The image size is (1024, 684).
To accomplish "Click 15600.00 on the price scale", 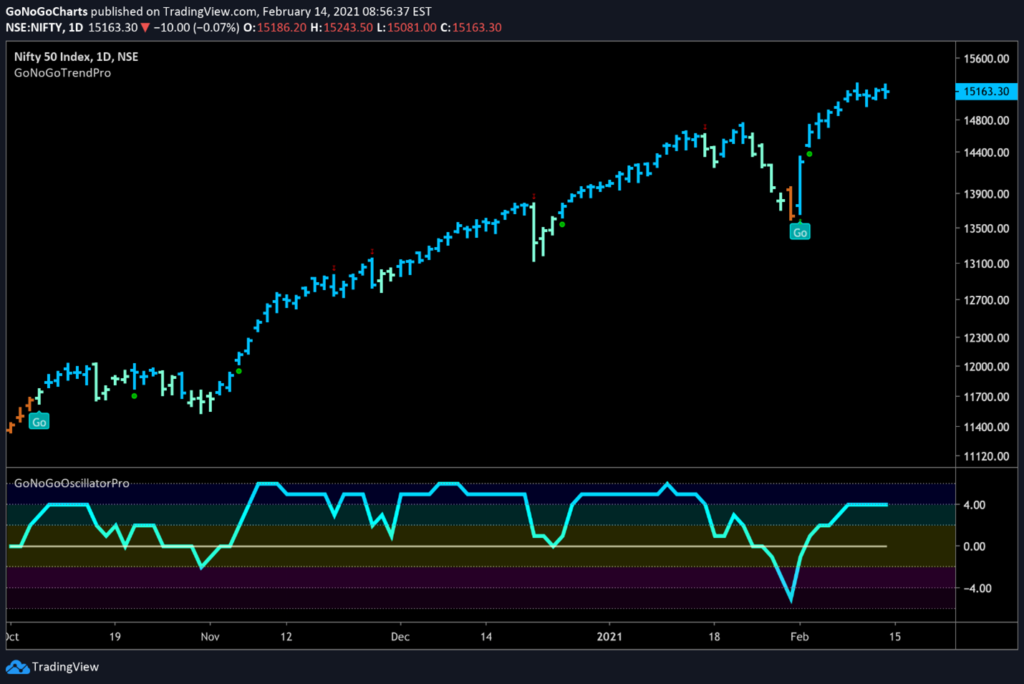I will pyautogui.click(x=984, y=59).
